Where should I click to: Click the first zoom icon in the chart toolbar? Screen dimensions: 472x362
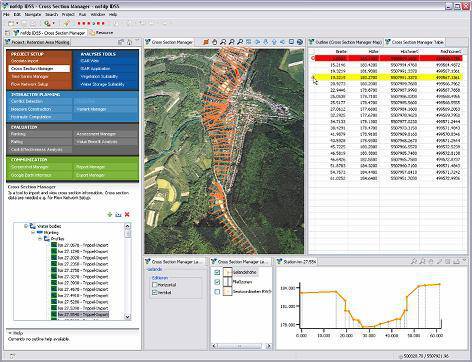(414, 262)
